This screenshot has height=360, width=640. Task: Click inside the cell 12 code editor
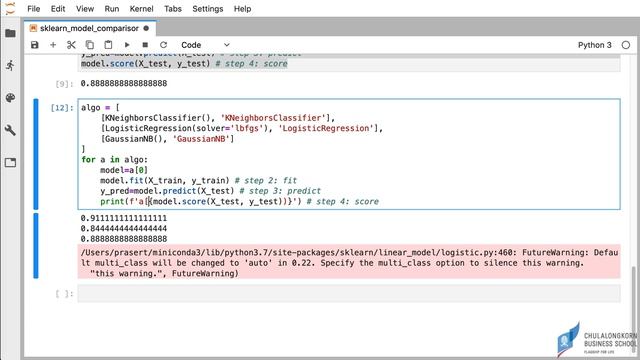click(x=349, y=154)
